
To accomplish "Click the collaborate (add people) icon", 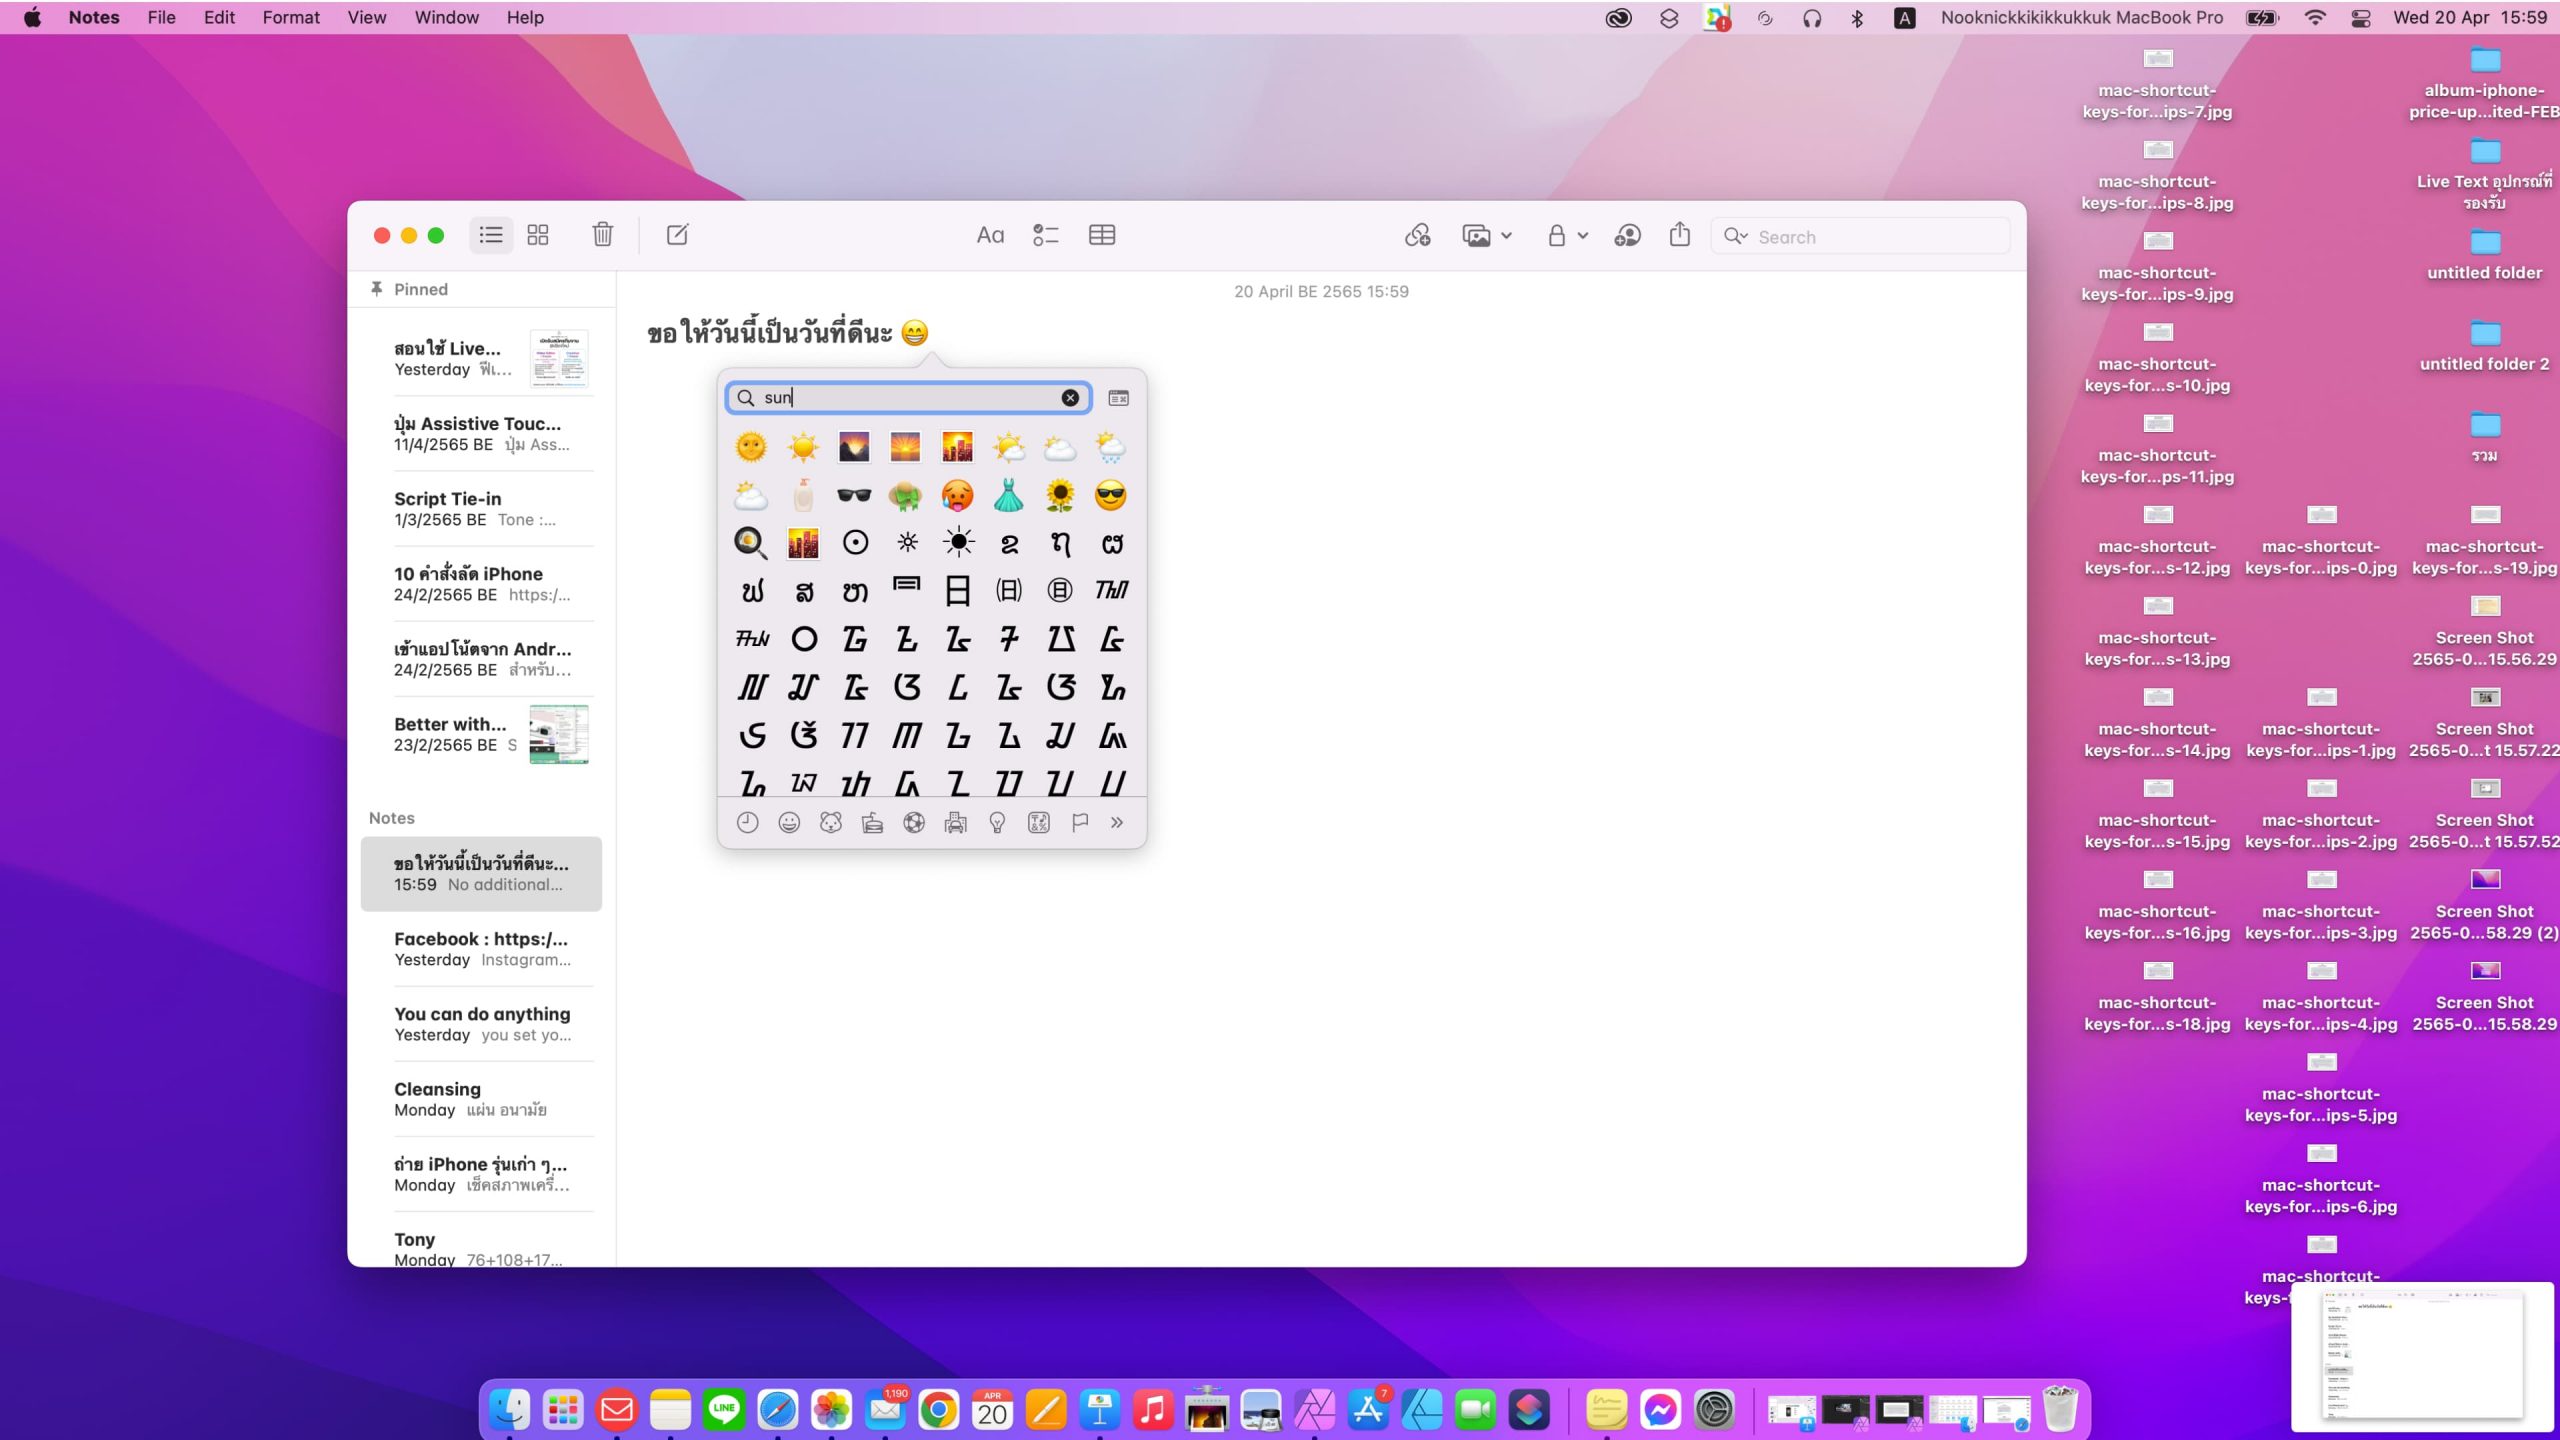I will pyautogui.click(x=1627, y=236).
